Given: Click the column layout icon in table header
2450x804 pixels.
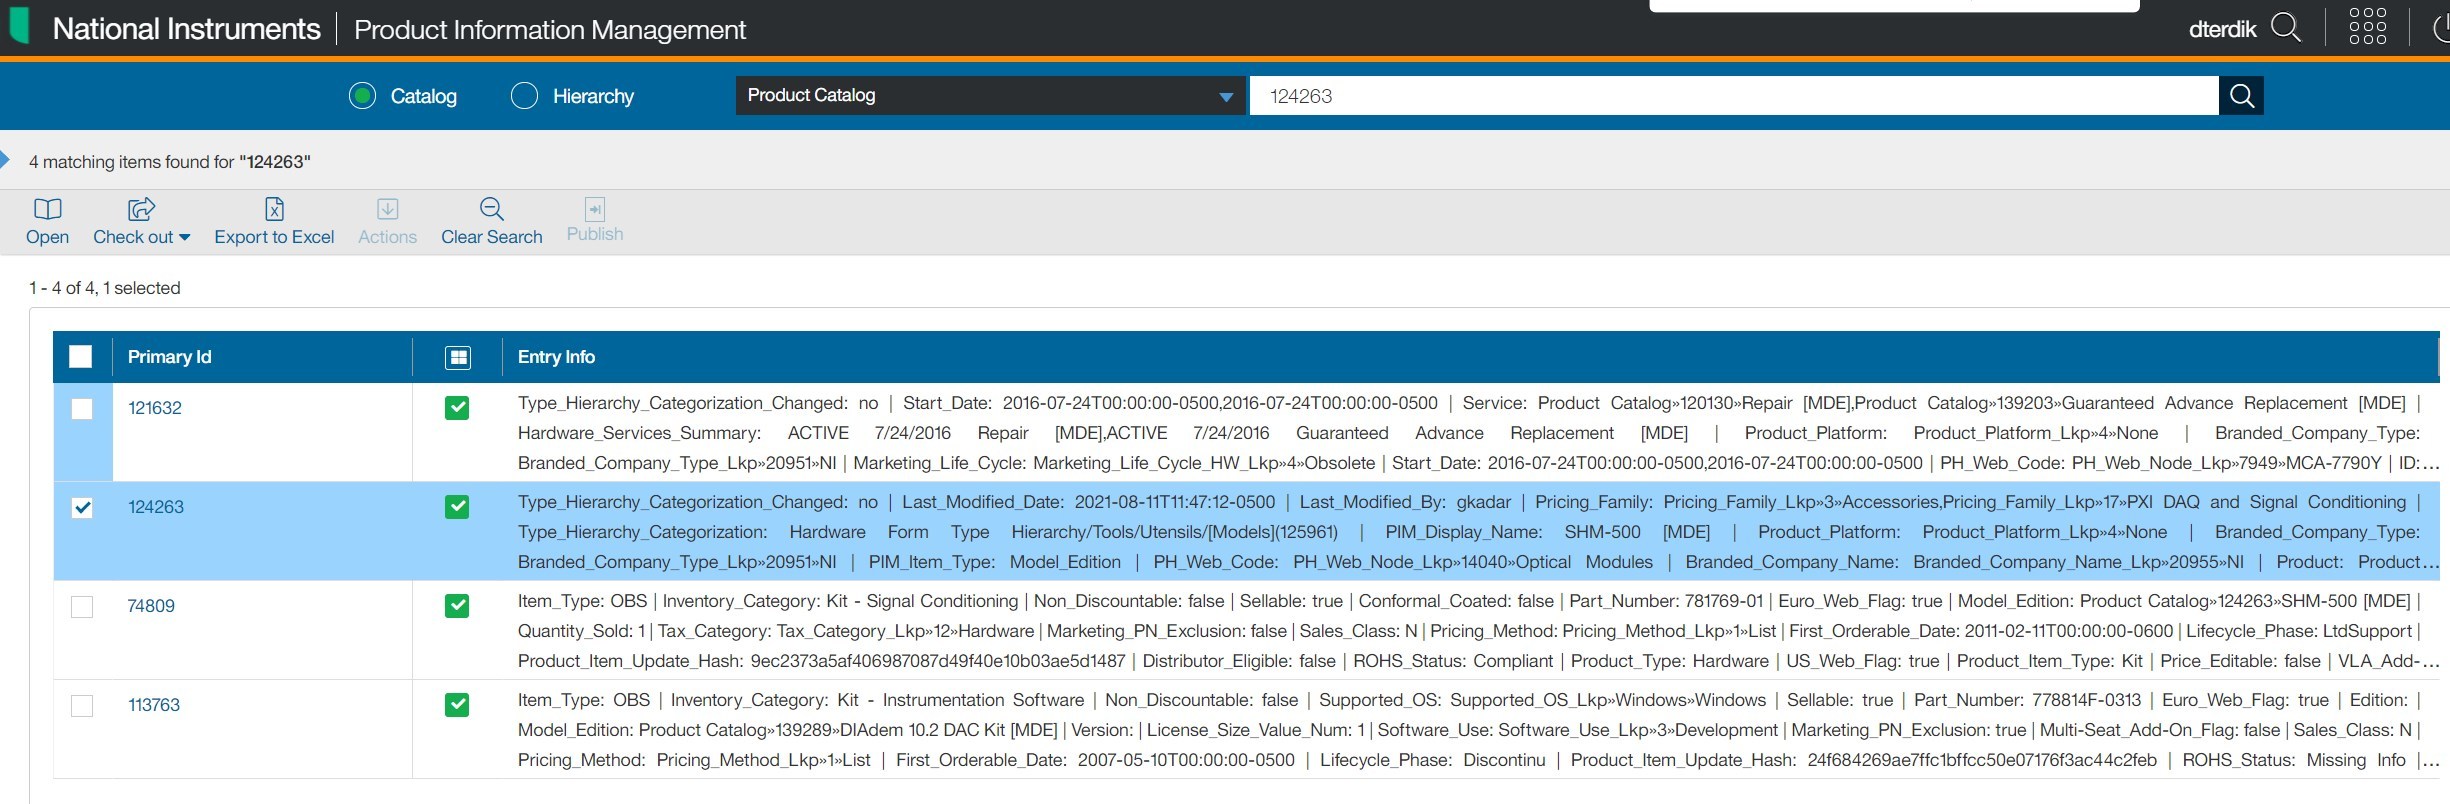Looking at the screenshot, I should (458, 357).
